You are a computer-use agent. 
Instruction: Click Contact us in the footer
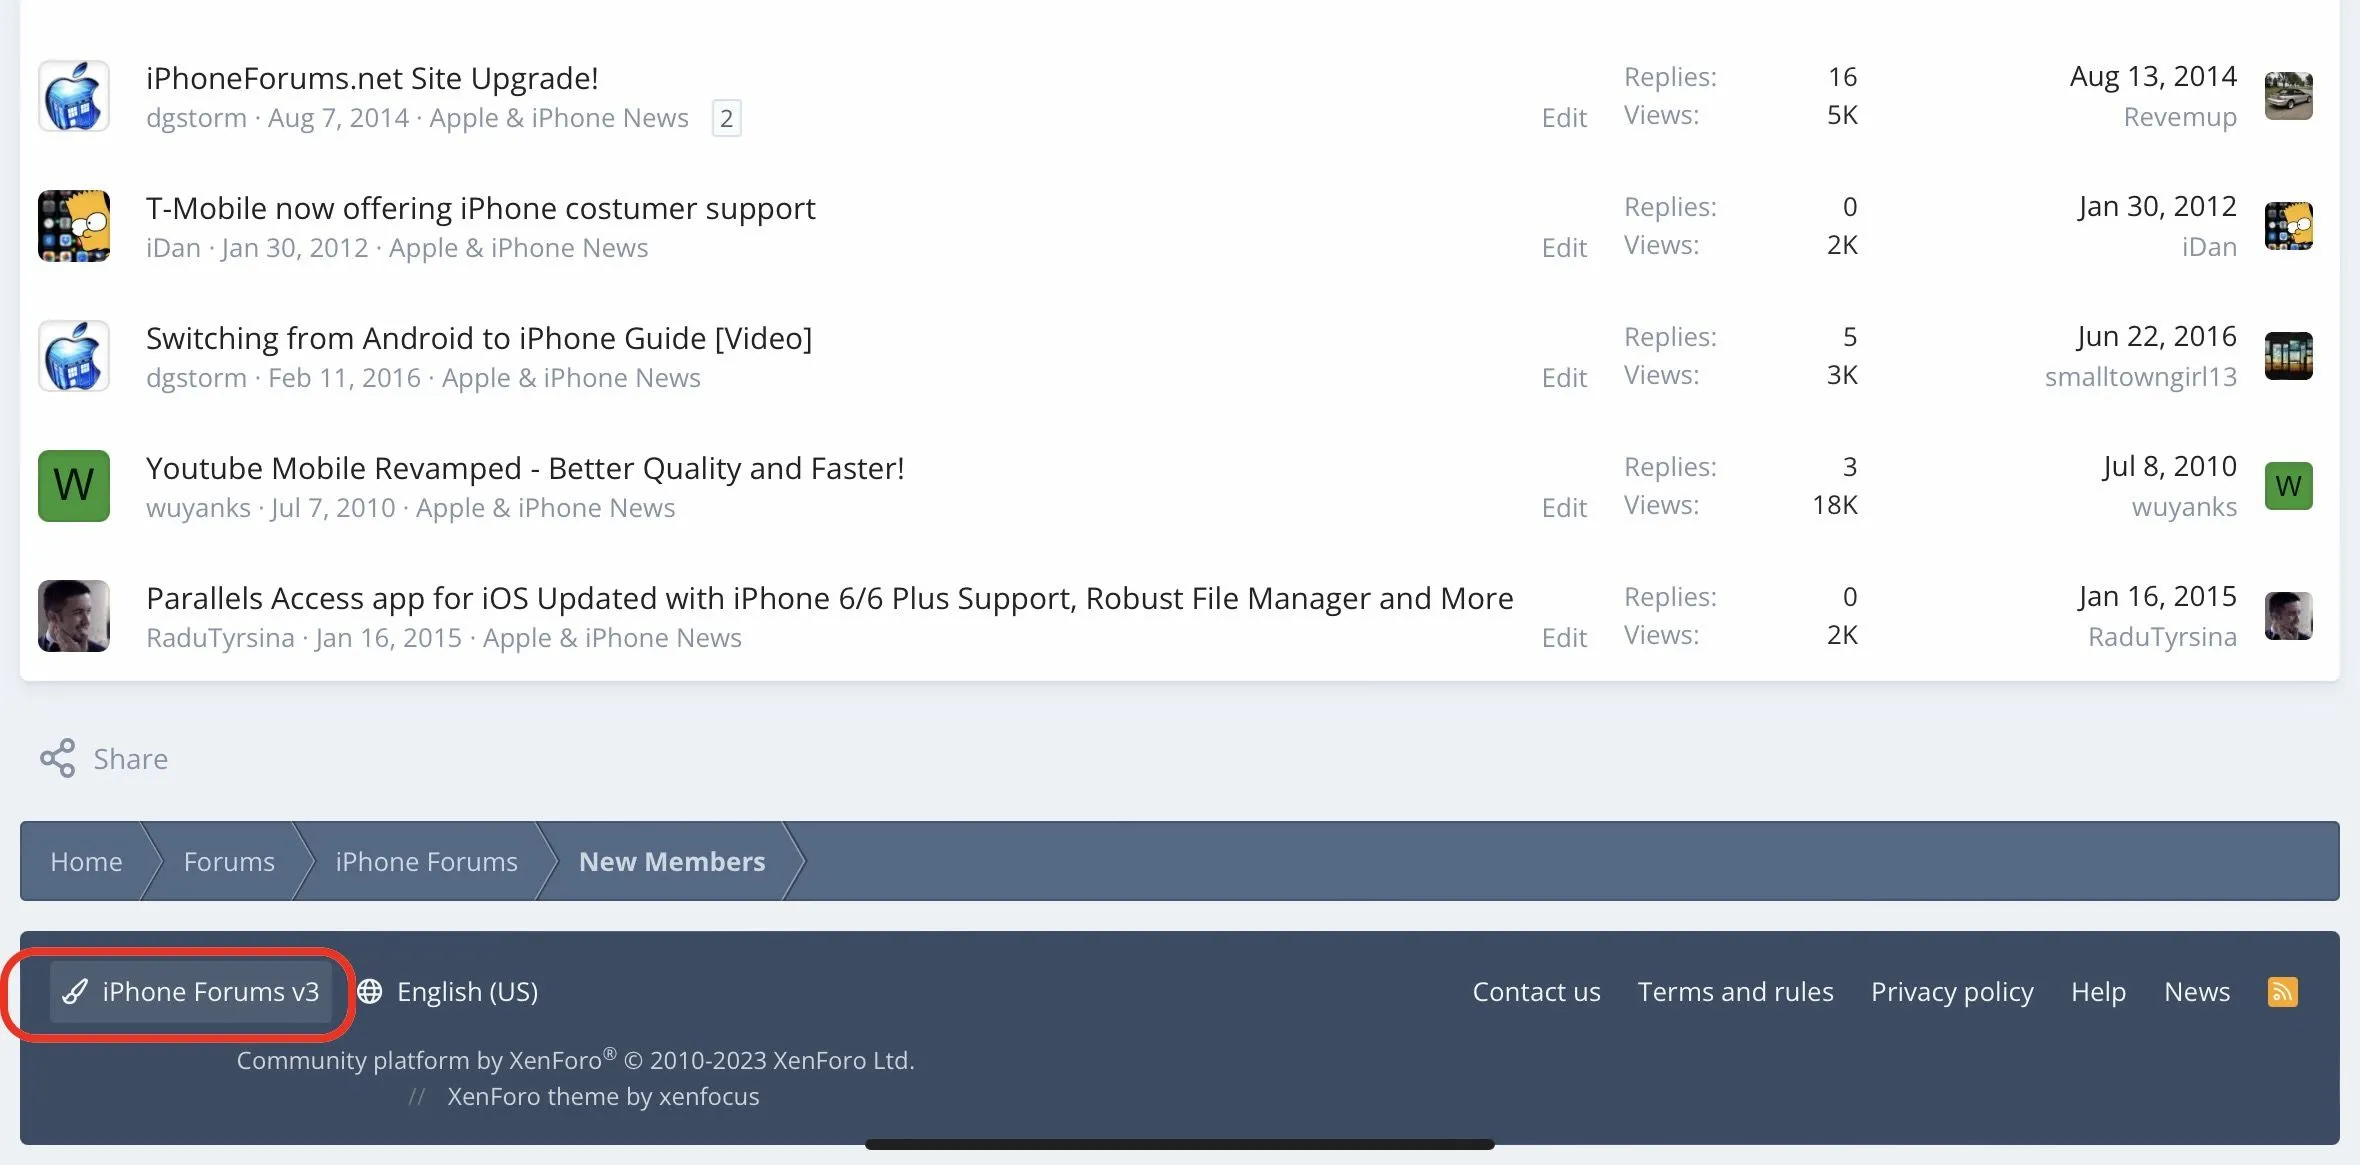pyautogui.click(x=1536, y=992)
